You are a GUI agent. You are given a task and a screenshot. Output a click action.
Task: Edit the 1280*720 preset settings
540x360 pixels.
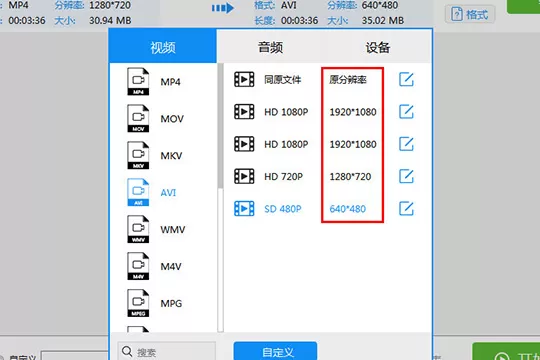click(x=406, y=176)
